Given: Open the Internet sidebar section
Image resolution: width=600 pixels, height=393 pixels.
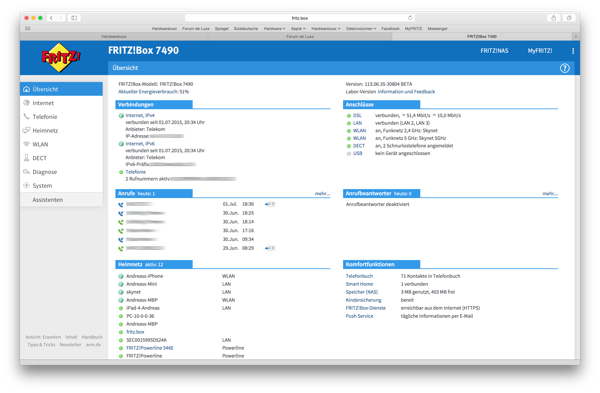Looking at the screenshot, I should 61,103.
